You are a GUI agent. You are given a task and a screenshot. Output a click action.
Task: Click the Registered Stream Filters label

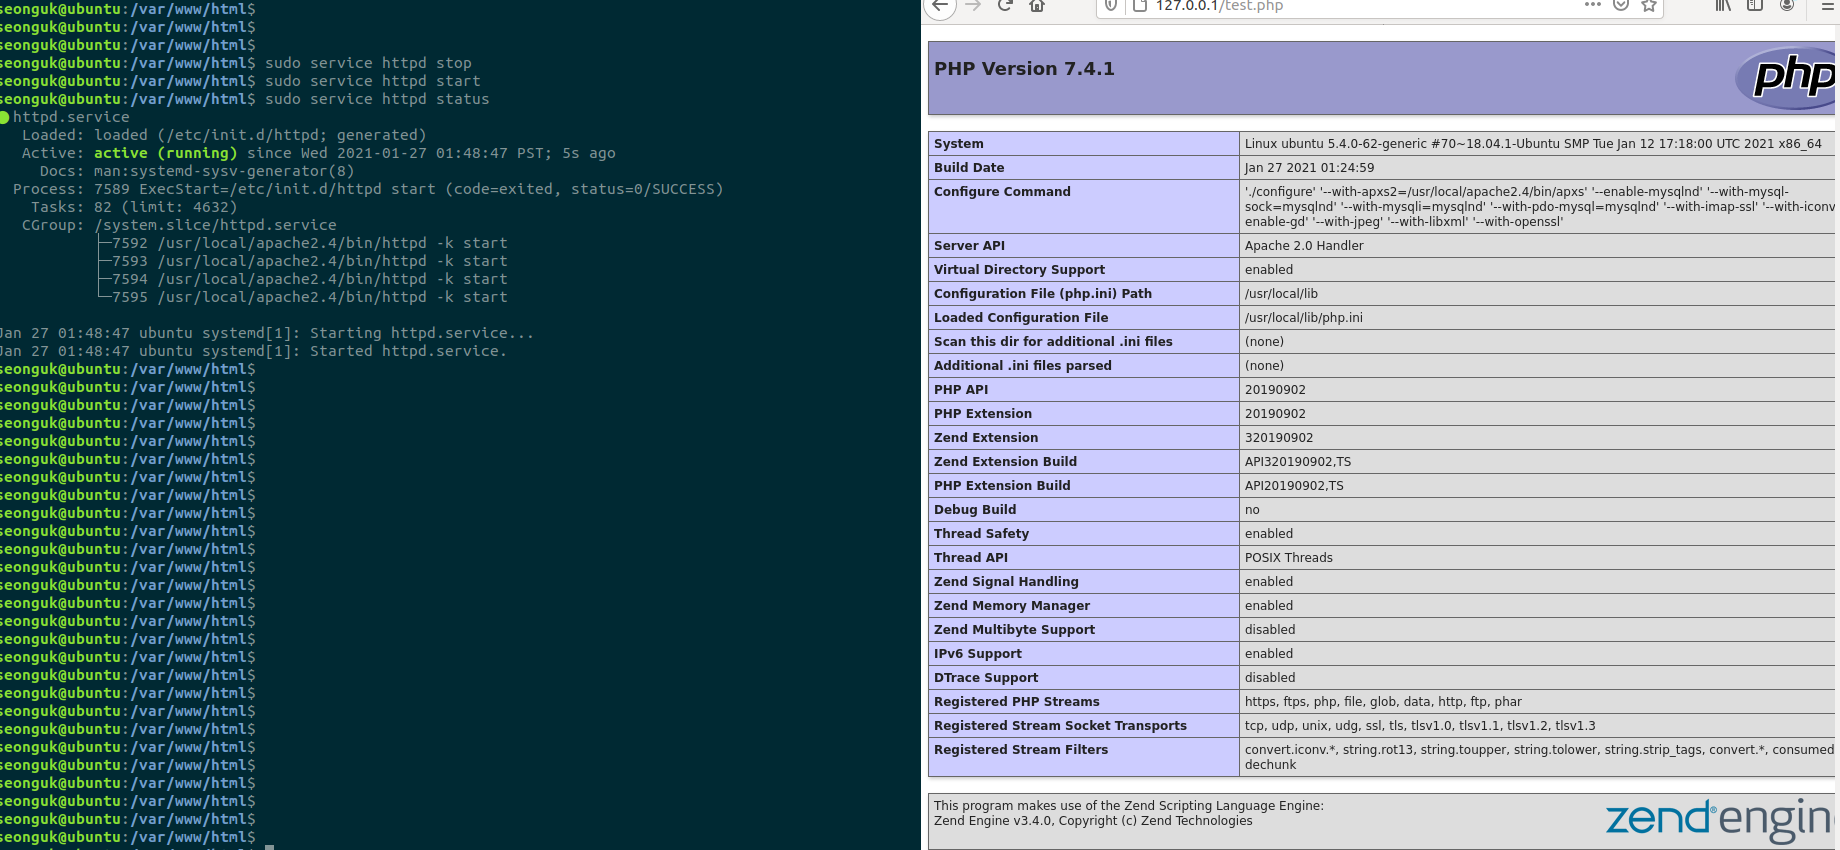coord(1021,750)
